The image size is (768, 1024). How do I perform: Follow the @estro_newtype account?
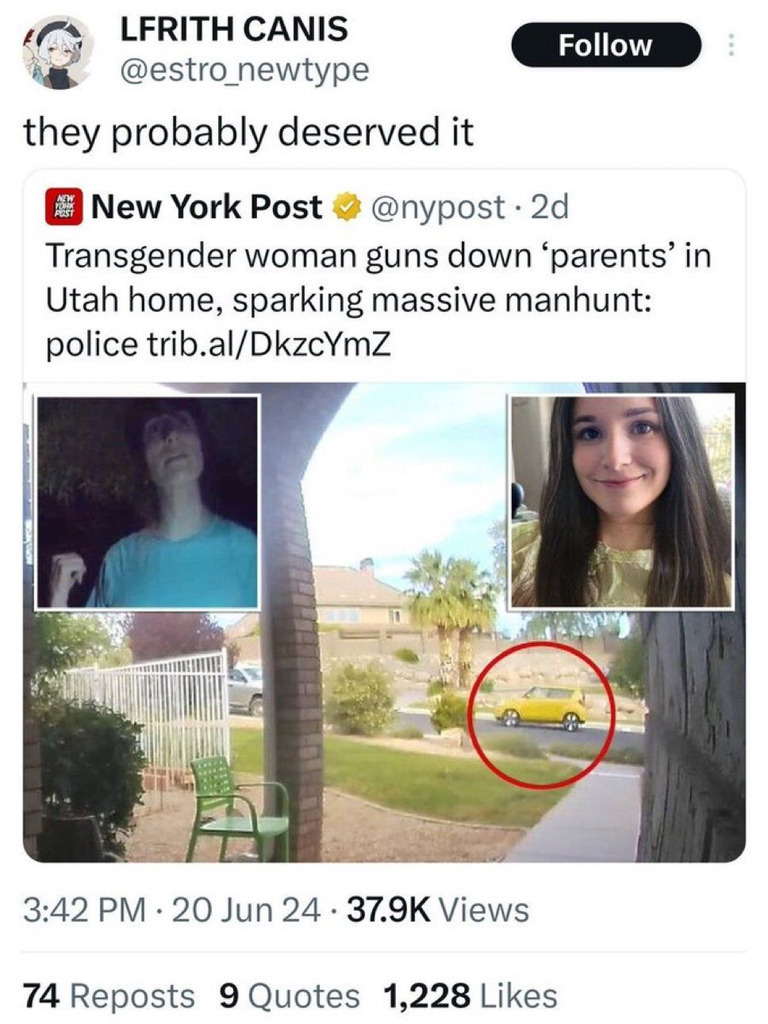[x=605, y=45]
